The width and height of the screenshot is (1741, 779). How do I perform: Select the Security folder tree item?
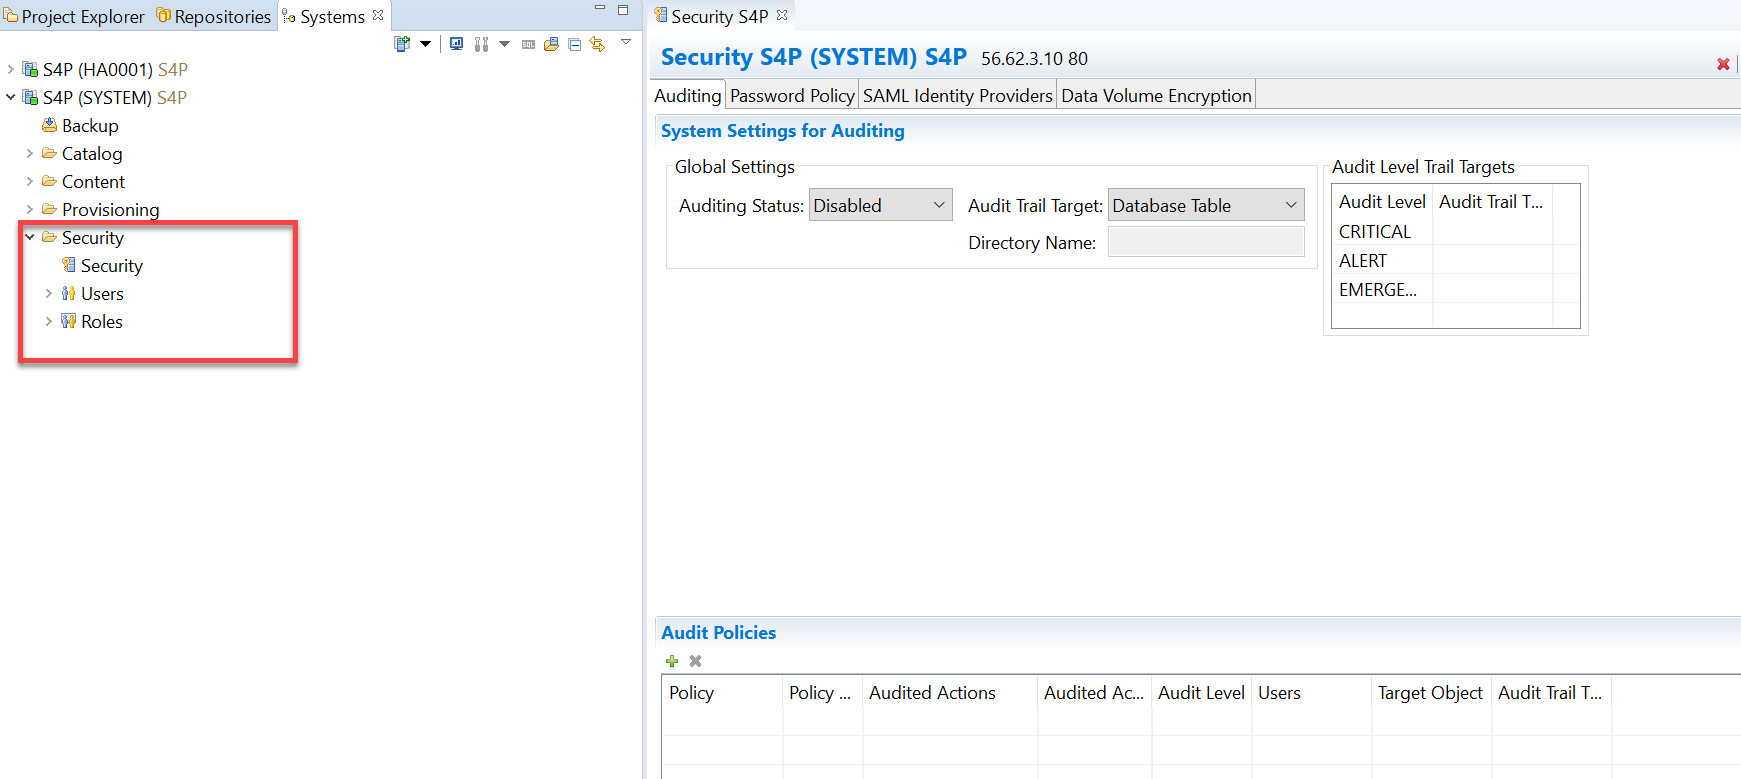83,237
